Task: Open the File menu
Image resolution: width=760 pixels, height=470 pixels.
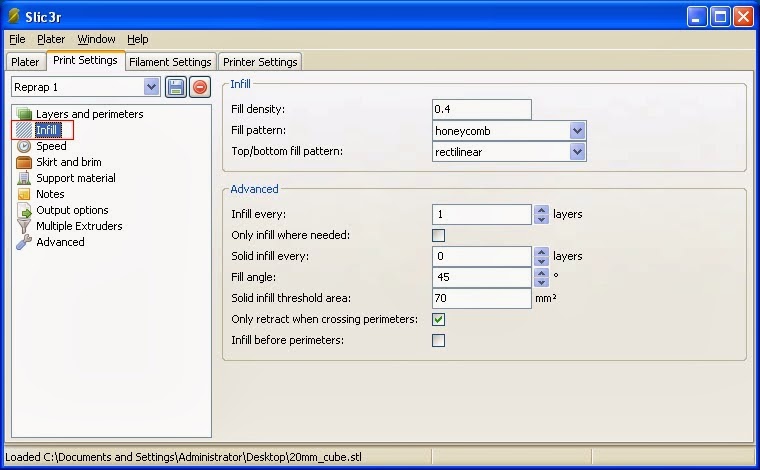Action: pos(17,39)
